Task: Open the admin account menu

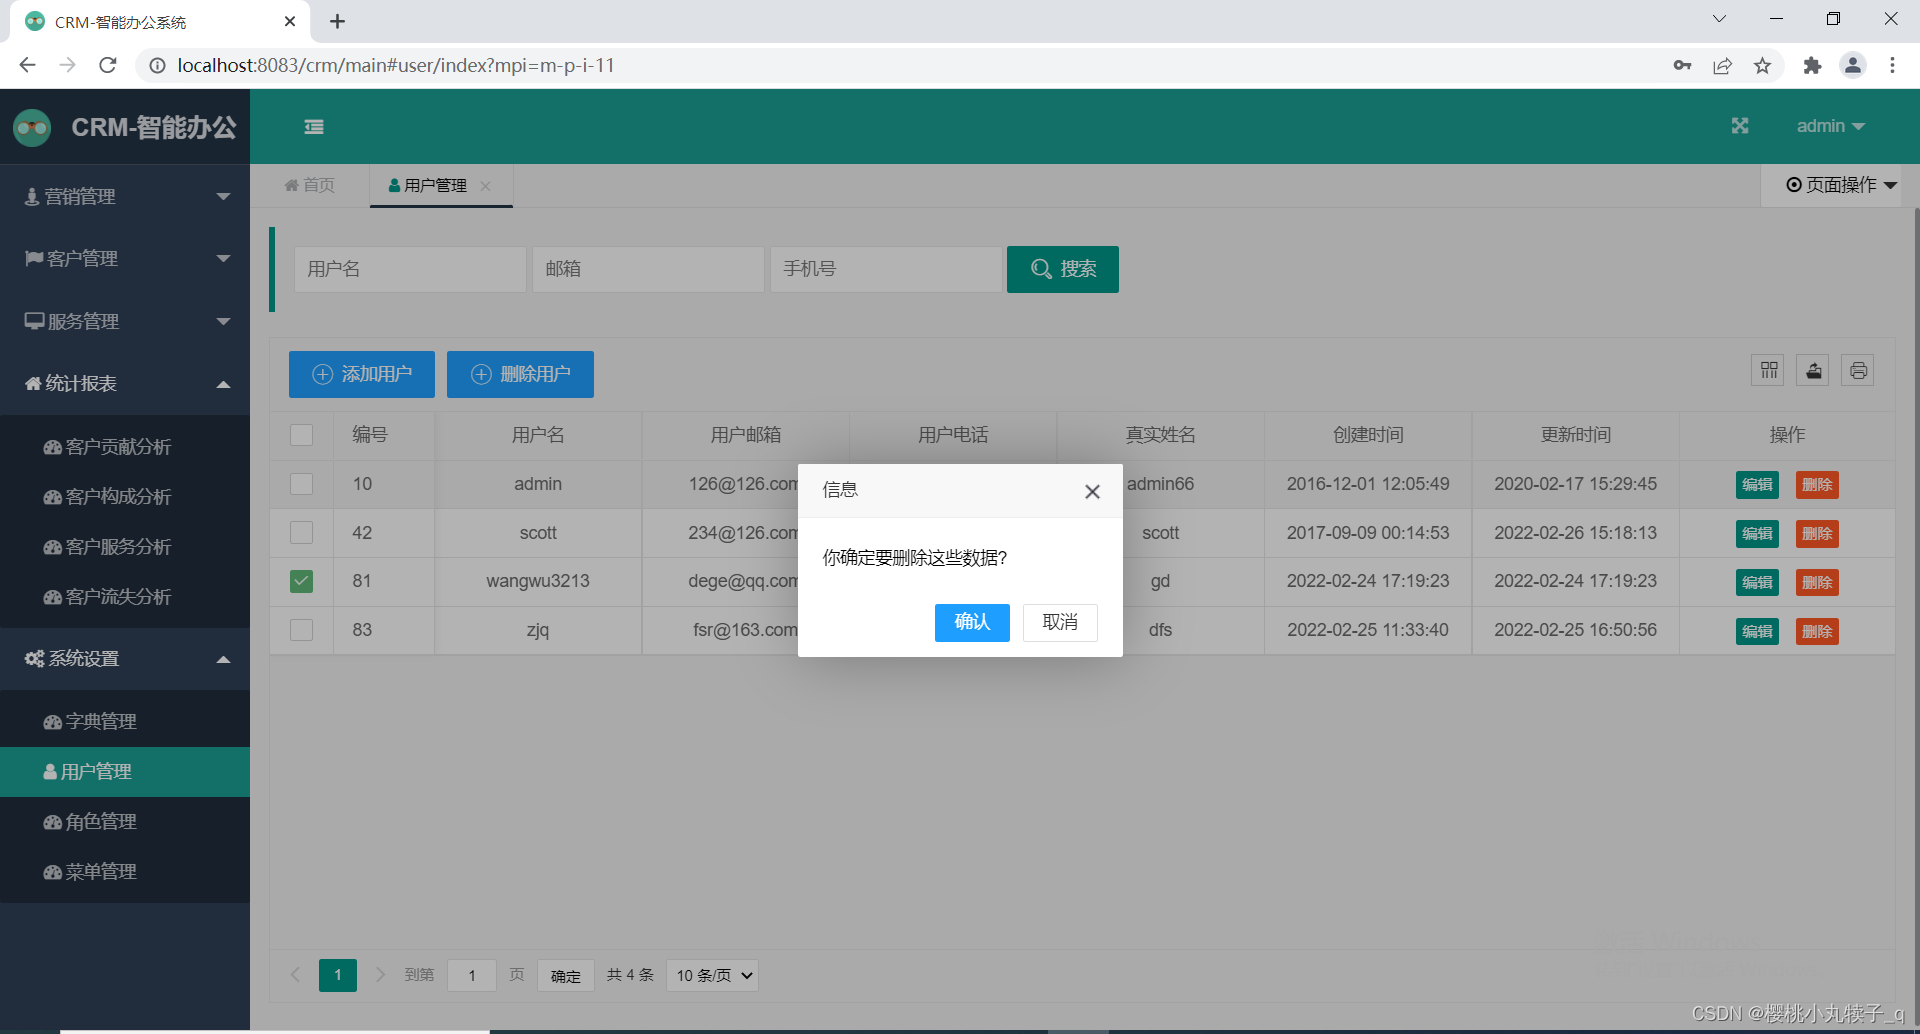Action: coord(1832,126)
